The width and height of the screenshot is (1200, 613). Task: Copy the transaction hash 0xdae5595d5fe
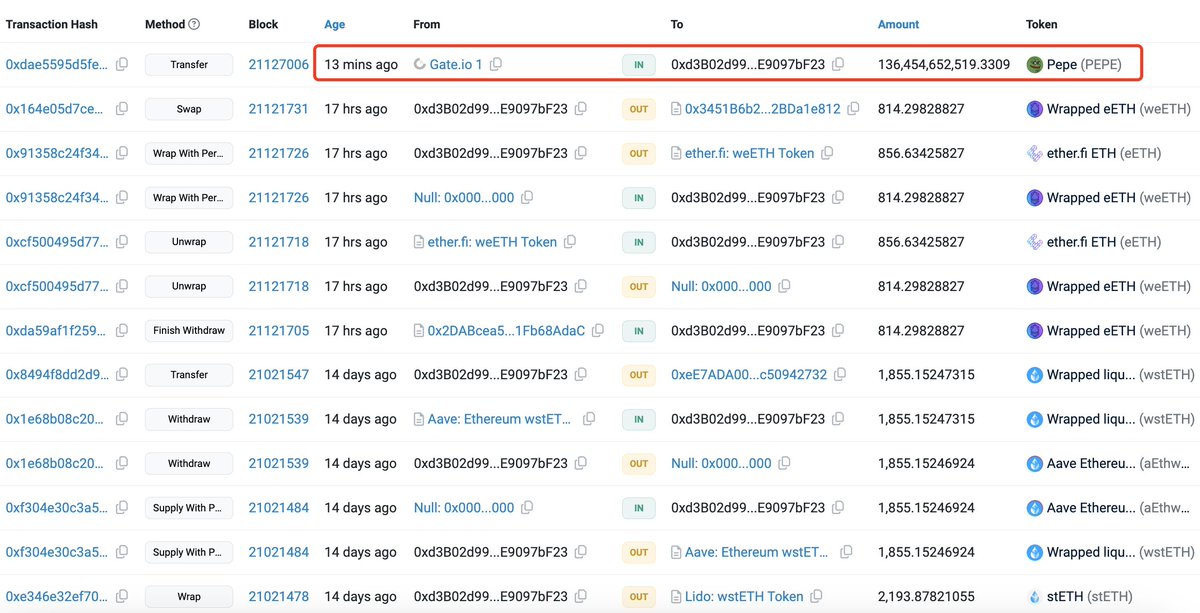pyautogui.click(x=120, y=64)
